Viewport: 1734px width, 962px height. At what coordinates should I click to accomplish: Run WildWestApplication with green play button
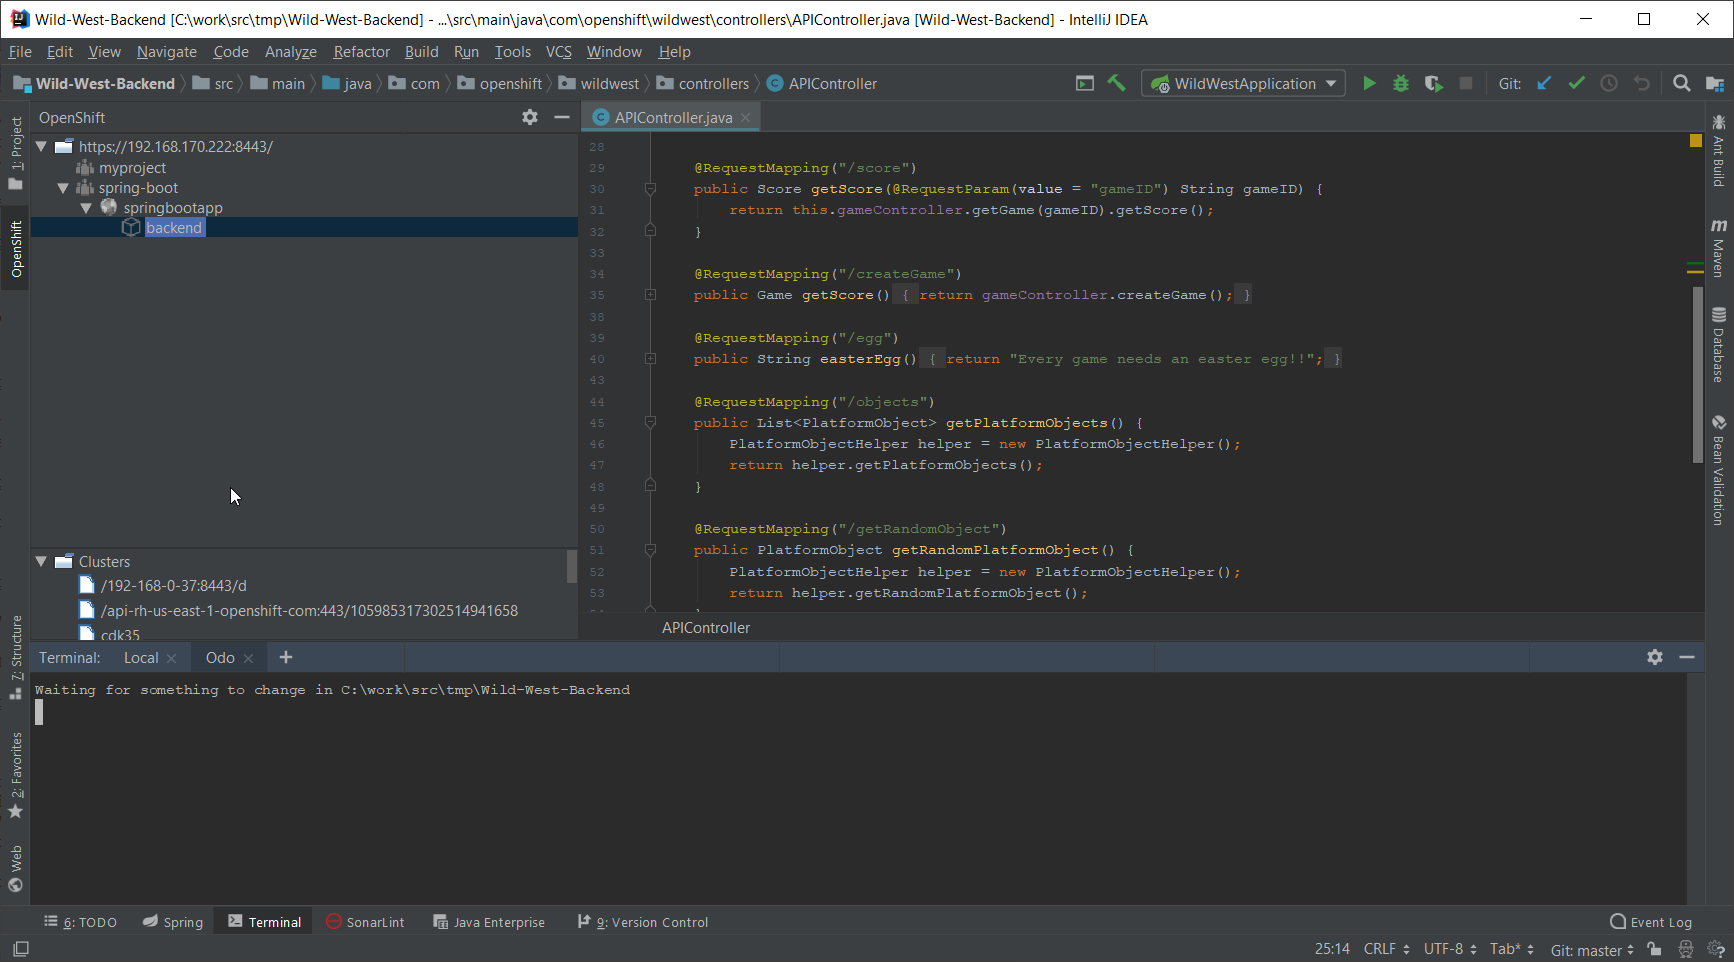1369,84
